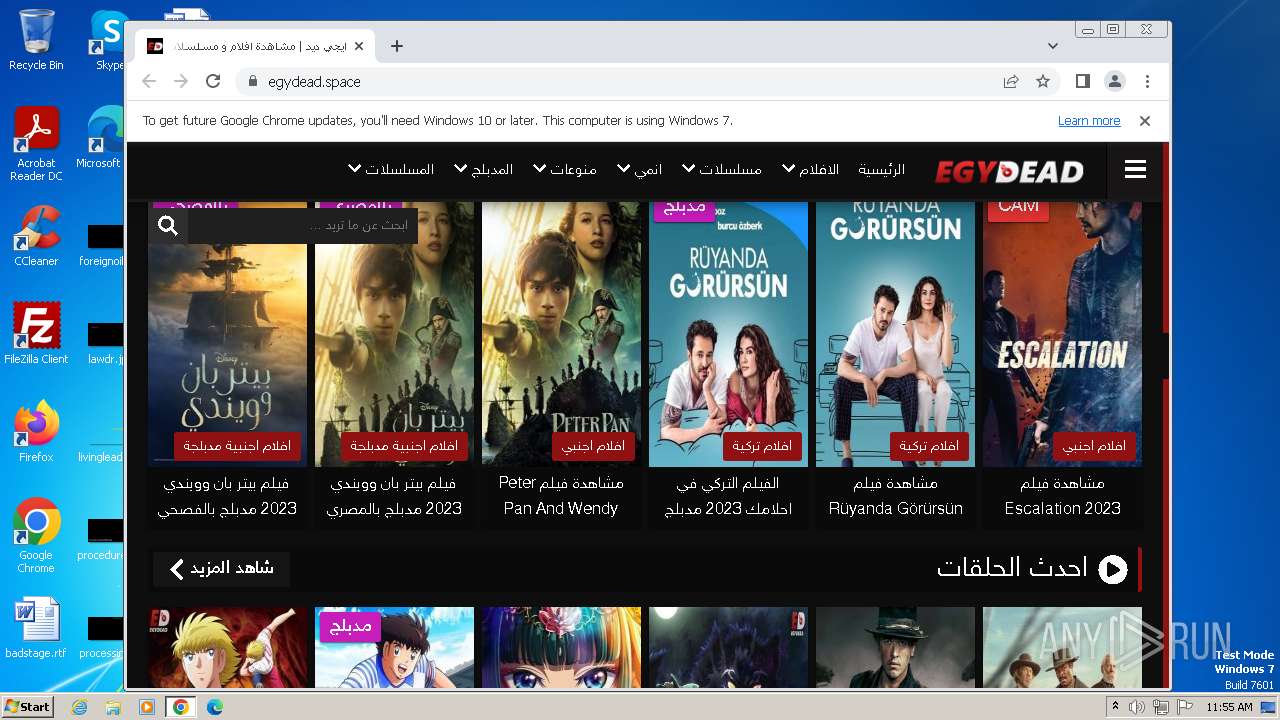Open File Explorer from taskbar
The width and height of the screenshot is (1280, 720).
[113, 707]
